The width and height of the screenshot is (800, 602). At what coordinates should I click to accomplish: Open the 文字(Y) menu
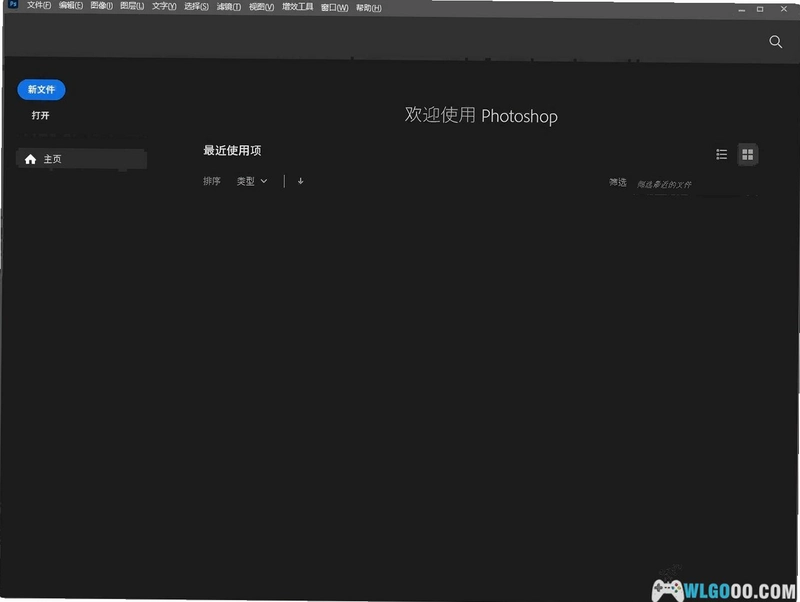(x=164, y=7)
